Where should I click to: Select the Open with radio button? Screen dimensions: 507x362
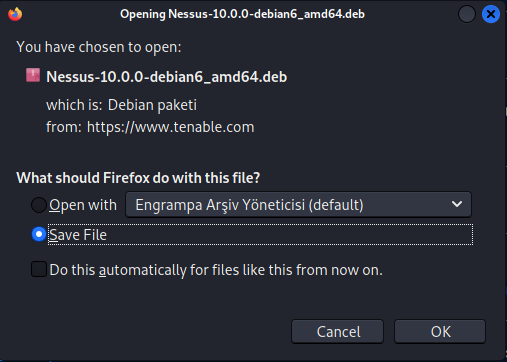39,205
